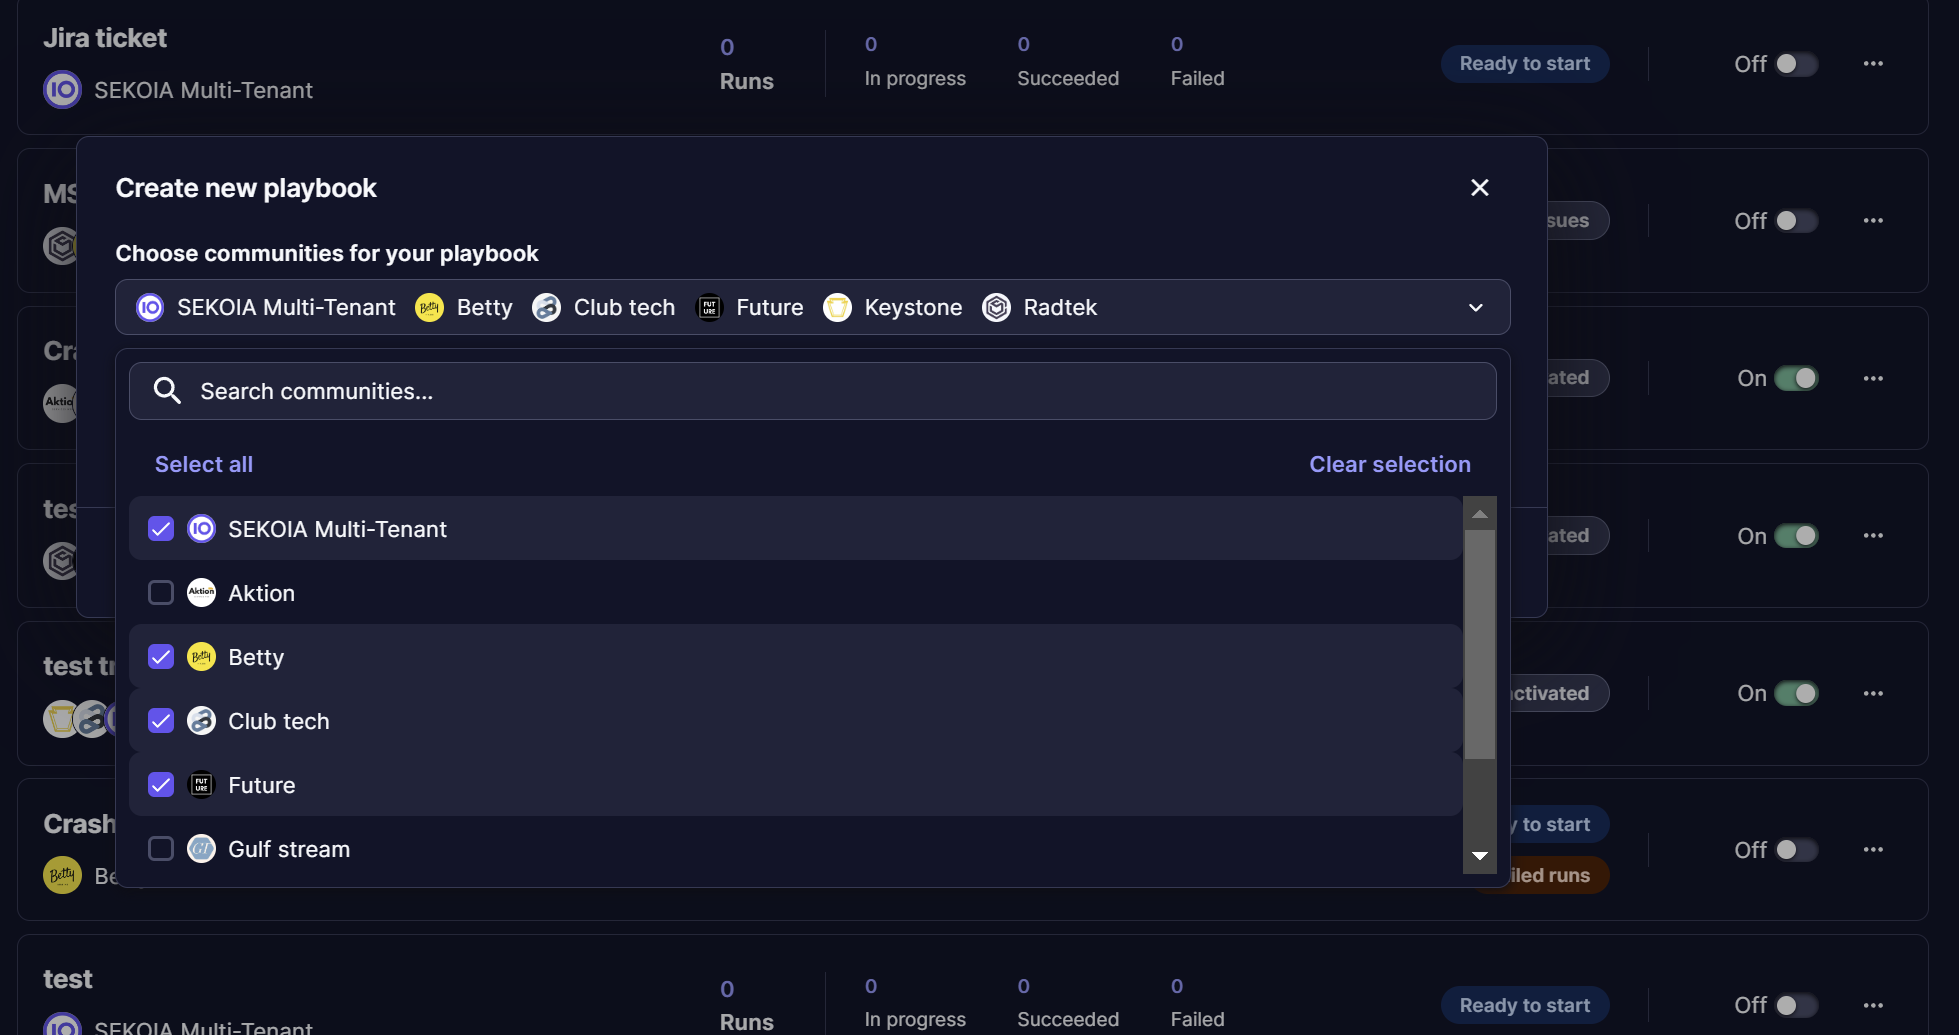Image resolution: width=1959 pixels, height=1035 pixels.
Task: Click the Club tech logo in list
Action: pos(202,721)
